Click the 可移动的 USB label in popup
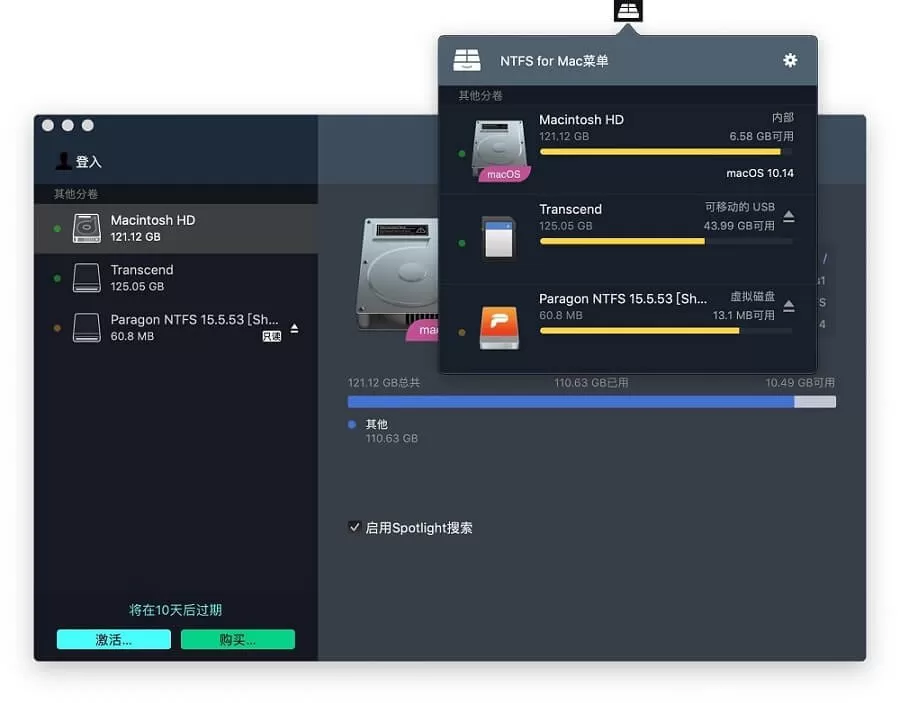 (x=740, y=207)
